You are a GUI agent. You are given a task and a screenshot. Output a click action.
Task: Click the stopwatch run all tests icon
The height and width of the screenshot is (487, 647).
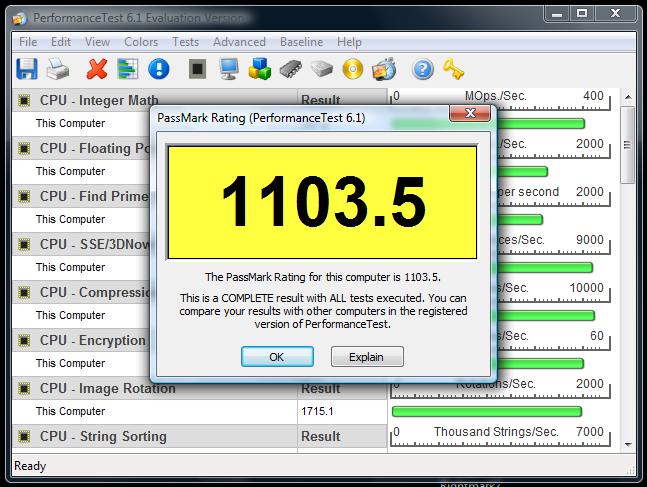[384, 69]
